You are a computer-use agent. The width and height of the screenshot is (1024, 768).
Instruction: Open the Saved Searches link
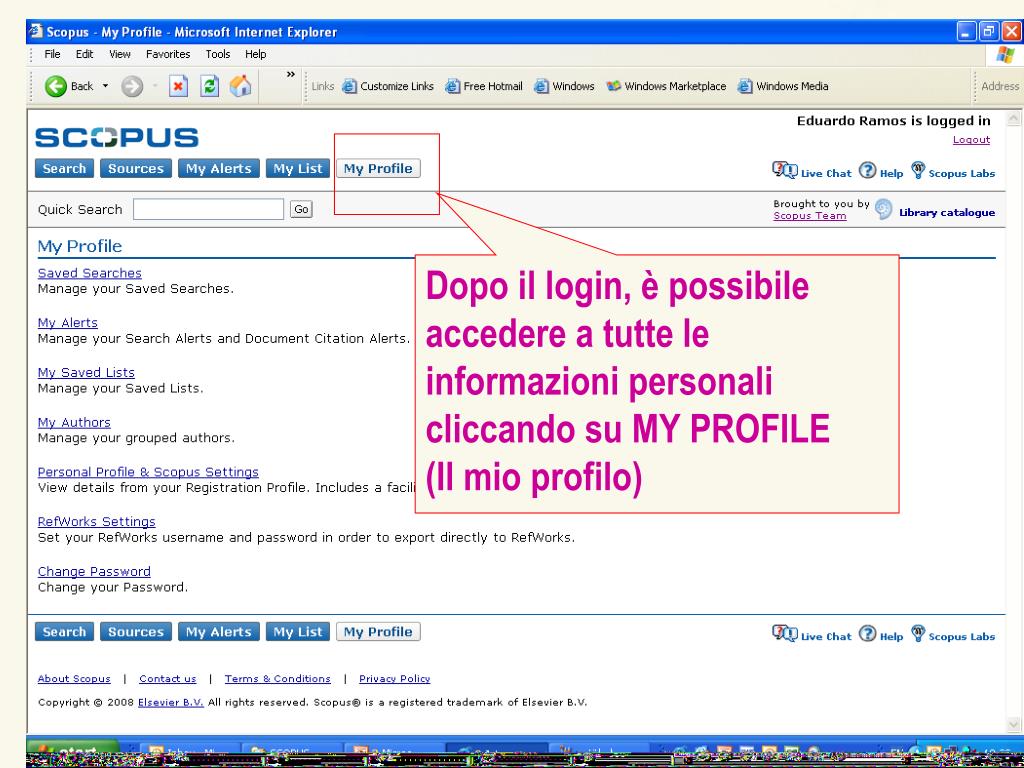coord(89,273)
